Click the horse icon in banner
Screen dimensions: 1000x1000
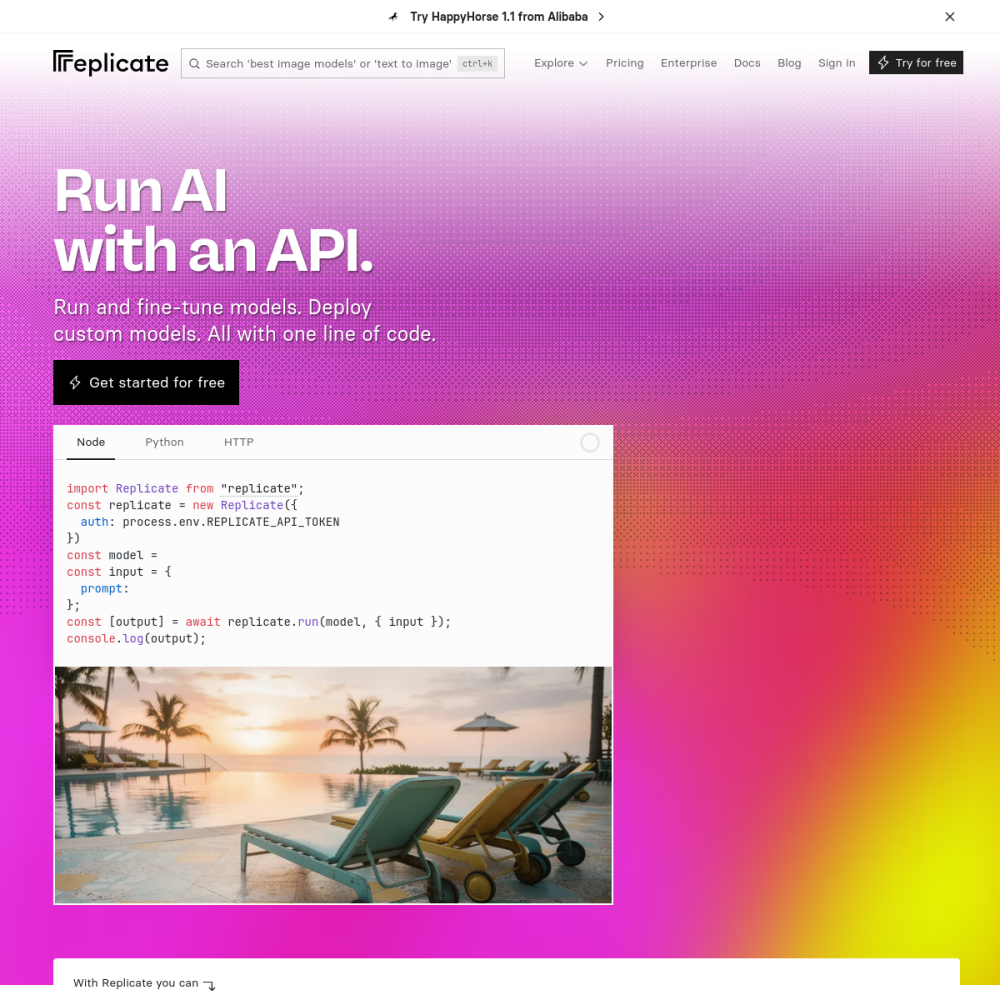point(393,17)
